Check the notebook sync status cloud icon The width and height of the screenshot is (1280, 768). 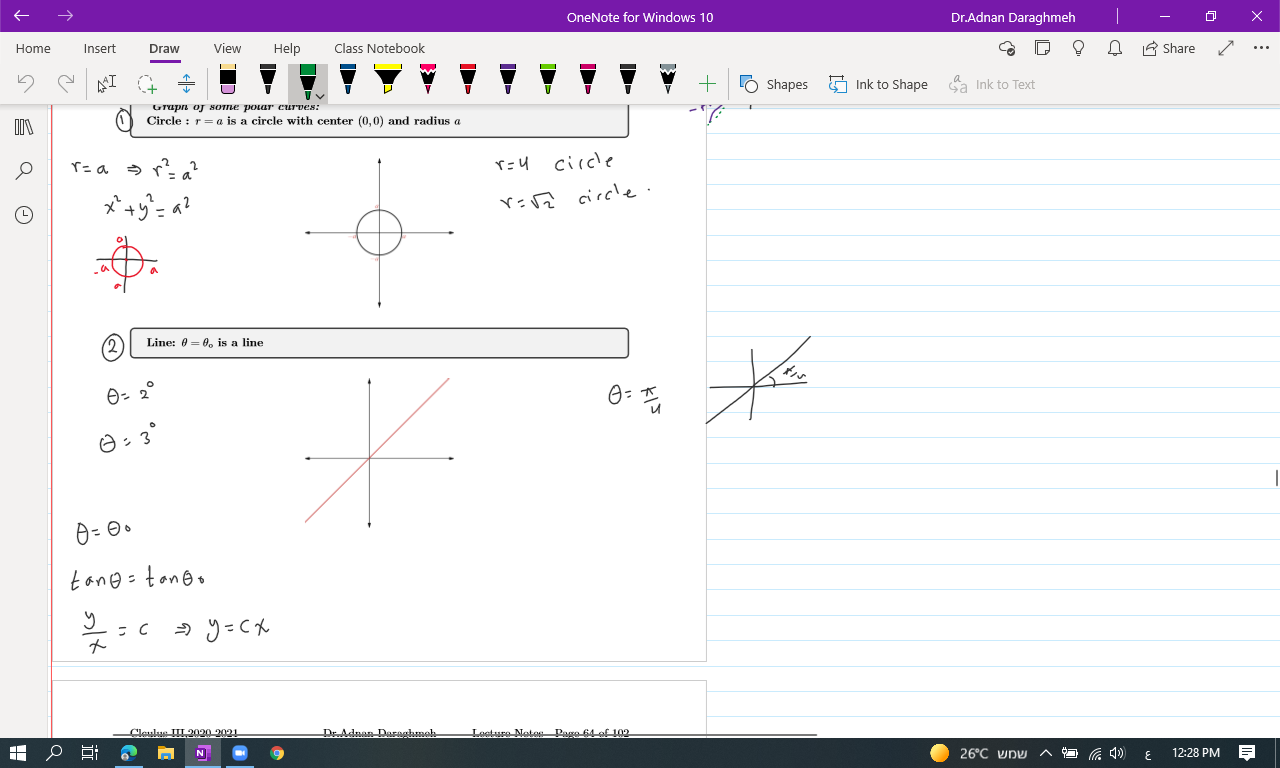(x=1007, y=48)
